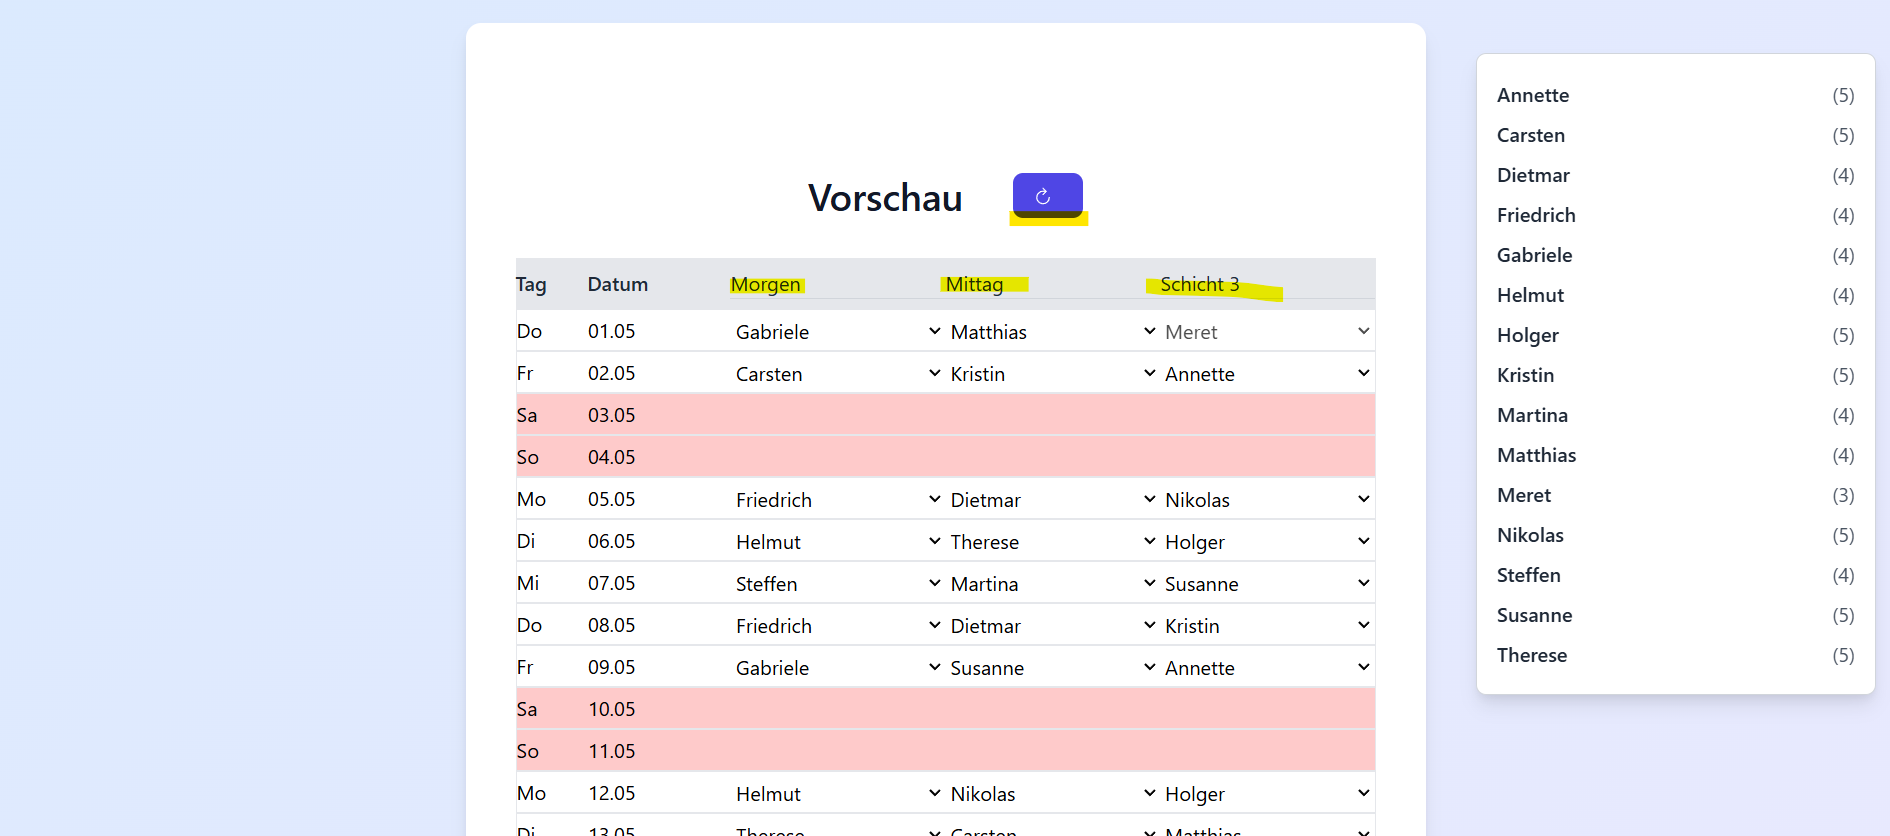Viewport: 1890px width, 836px height.
Task: Click the Morgen column header
Action: pos(765,285)
